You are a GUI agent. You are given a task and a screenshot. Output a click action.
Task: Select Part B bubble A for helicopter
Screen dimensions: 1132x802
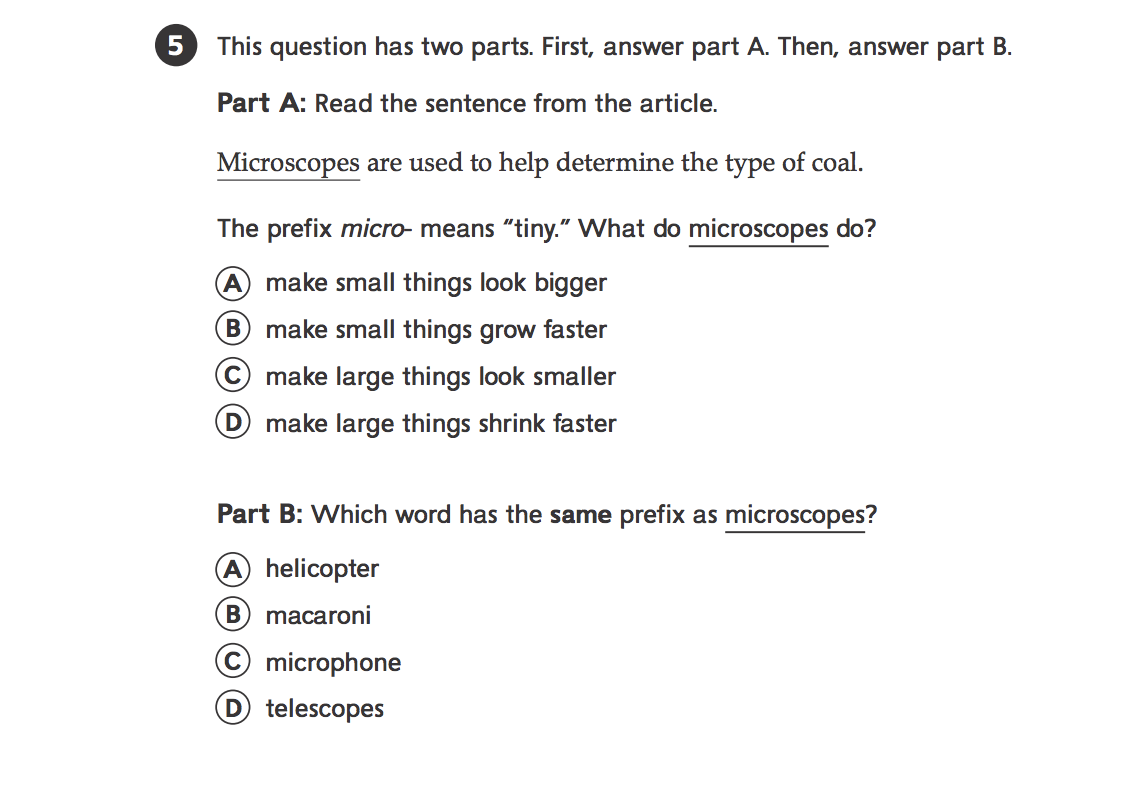(x=232, y=569)
